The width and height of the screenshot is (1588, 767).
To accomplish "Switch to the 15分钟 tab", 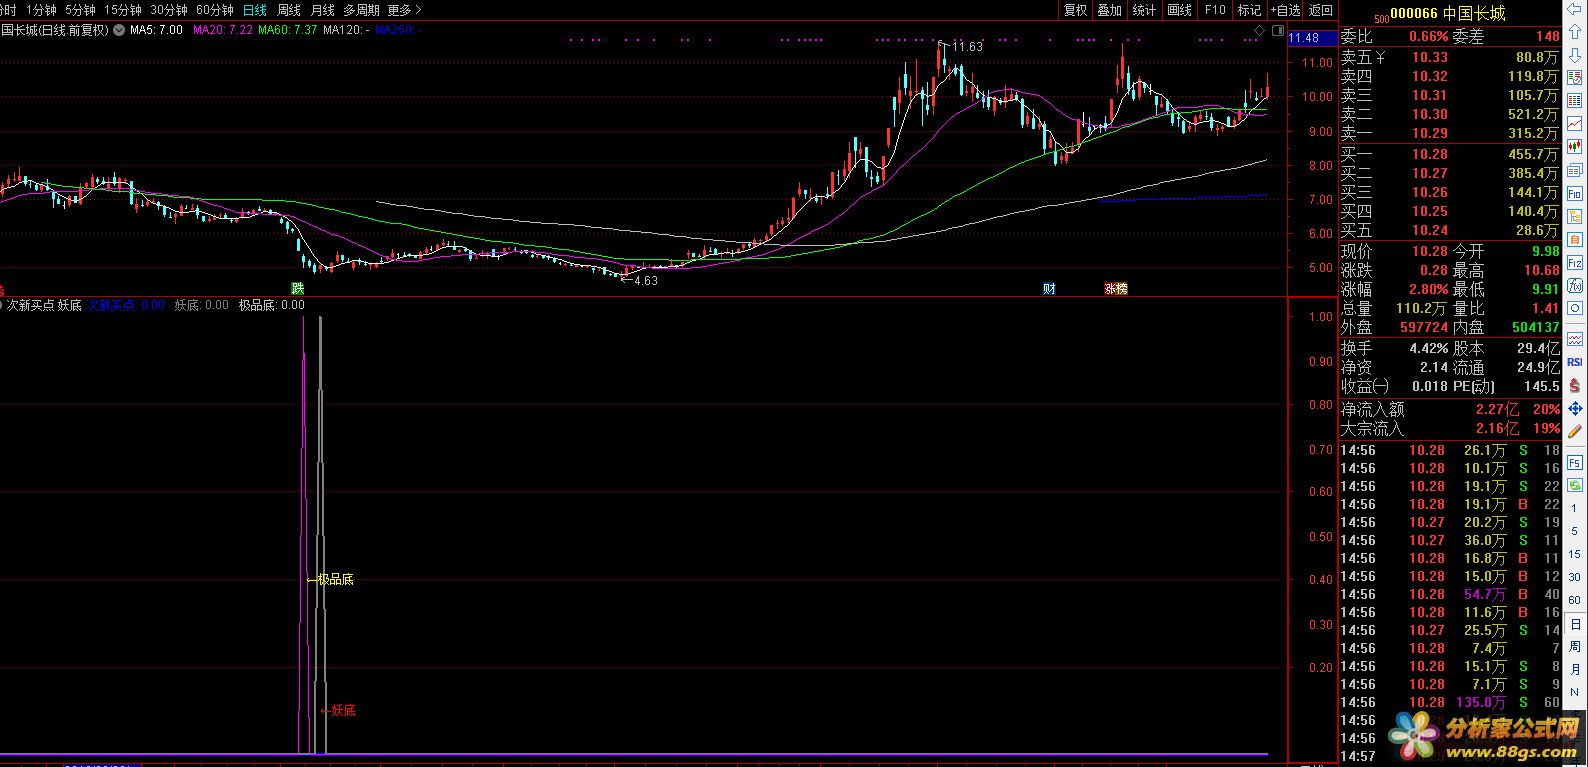I will pos(122,10).
